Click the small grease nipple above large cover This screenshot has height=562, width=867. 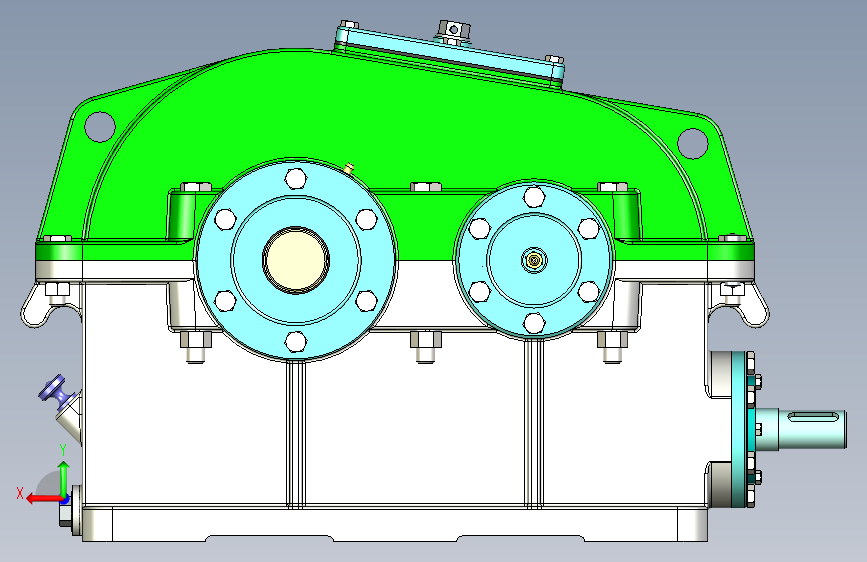tap(349, 167)
